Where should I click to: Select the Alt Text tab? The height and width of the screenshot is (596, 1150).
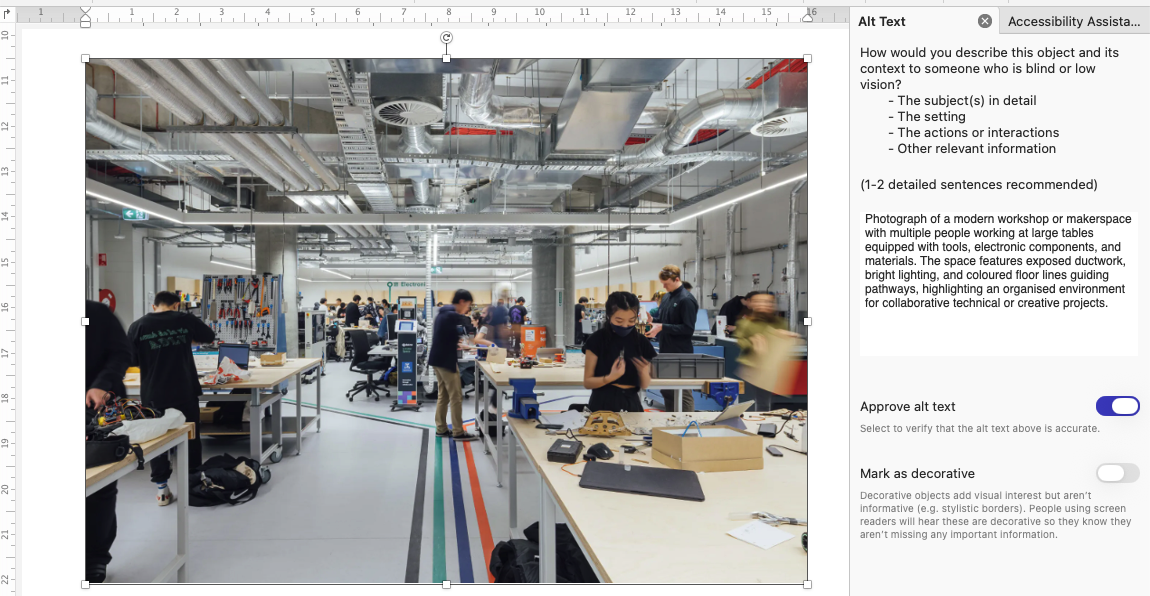(882, 21)
